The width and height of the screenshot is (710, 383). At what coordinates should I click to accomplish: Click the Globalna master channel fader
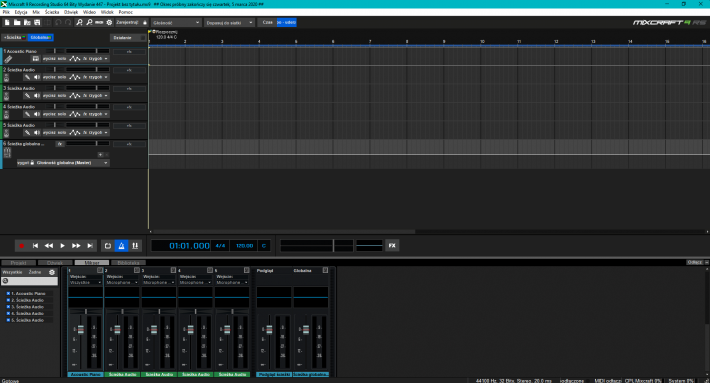[x=306, y=330]
